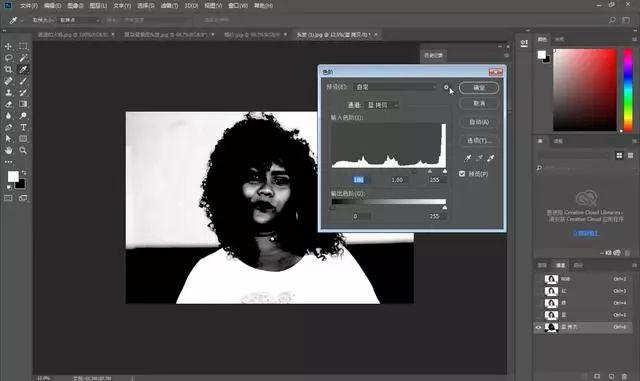
Task: Select the Clone Stamp tool
Action: [x=8, y=93]
